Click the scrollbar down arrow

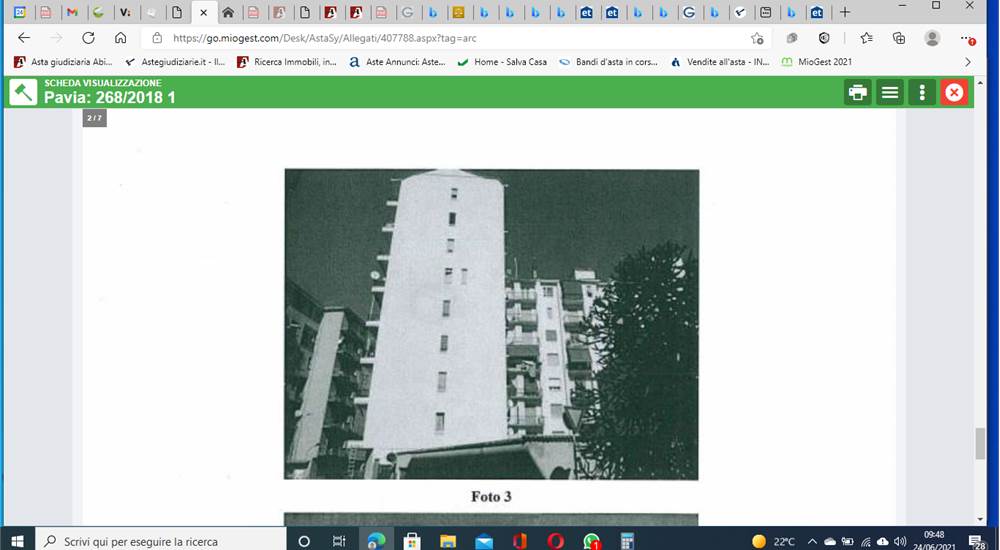point(980,519)
